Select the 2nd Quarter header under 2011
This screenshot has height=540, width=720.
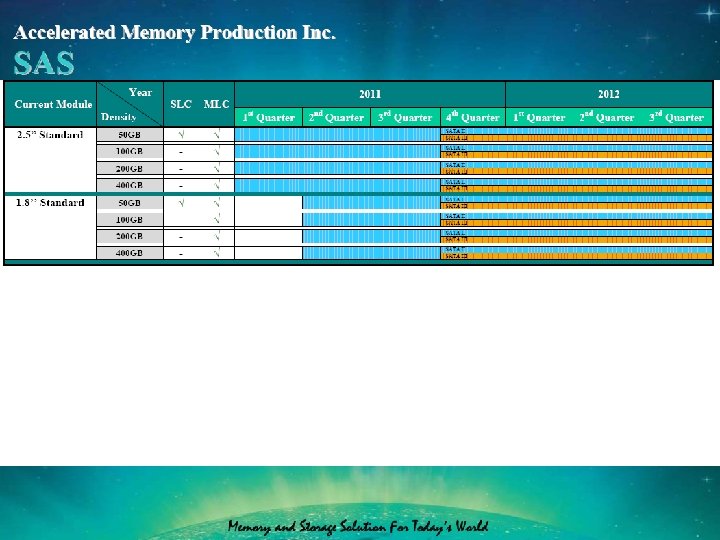(336, 118)
